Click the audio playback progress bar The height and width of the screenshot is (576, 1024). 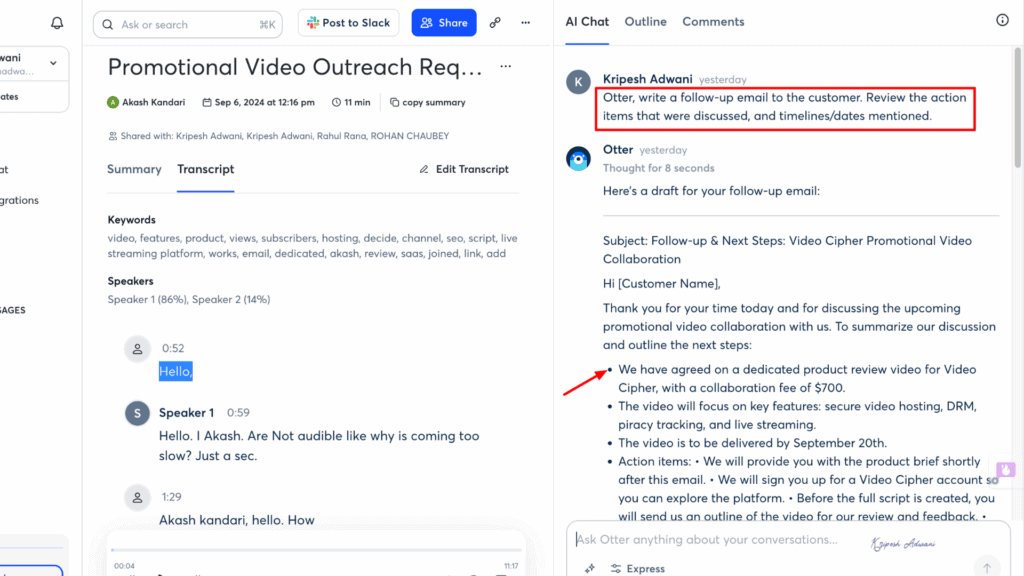[x=316, y=550]
